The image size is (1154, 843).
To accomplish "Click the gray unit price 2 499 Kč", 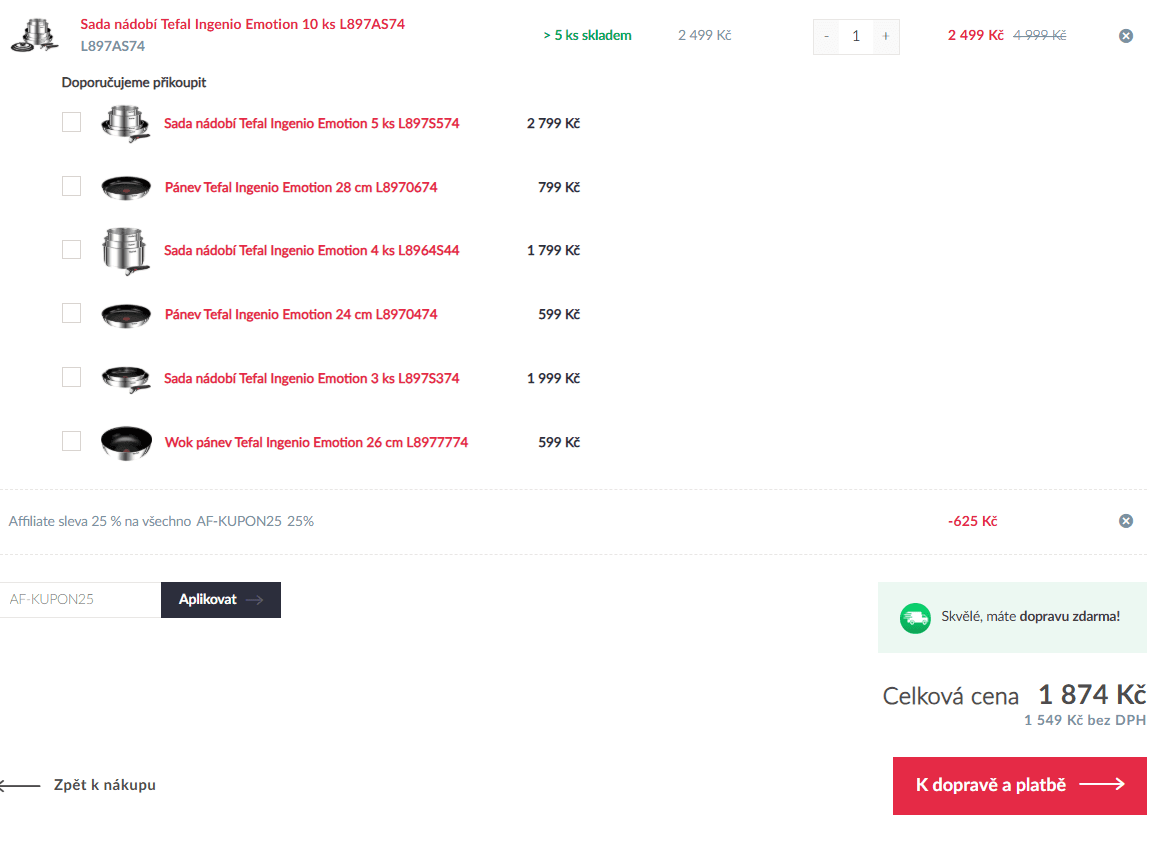I will pyautogui.click(x=704, y=35).
